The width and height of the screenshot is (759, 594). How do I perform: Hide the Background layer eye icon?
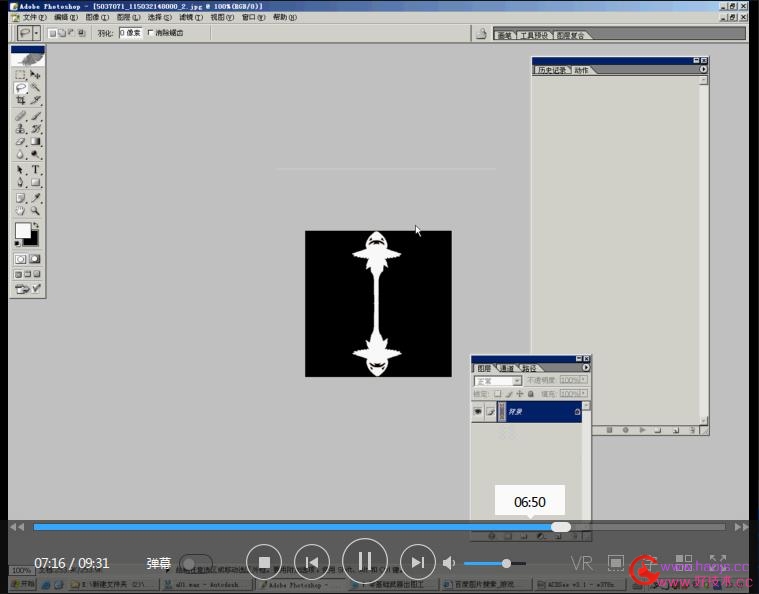pyautogui.click(x=478, y=411)
